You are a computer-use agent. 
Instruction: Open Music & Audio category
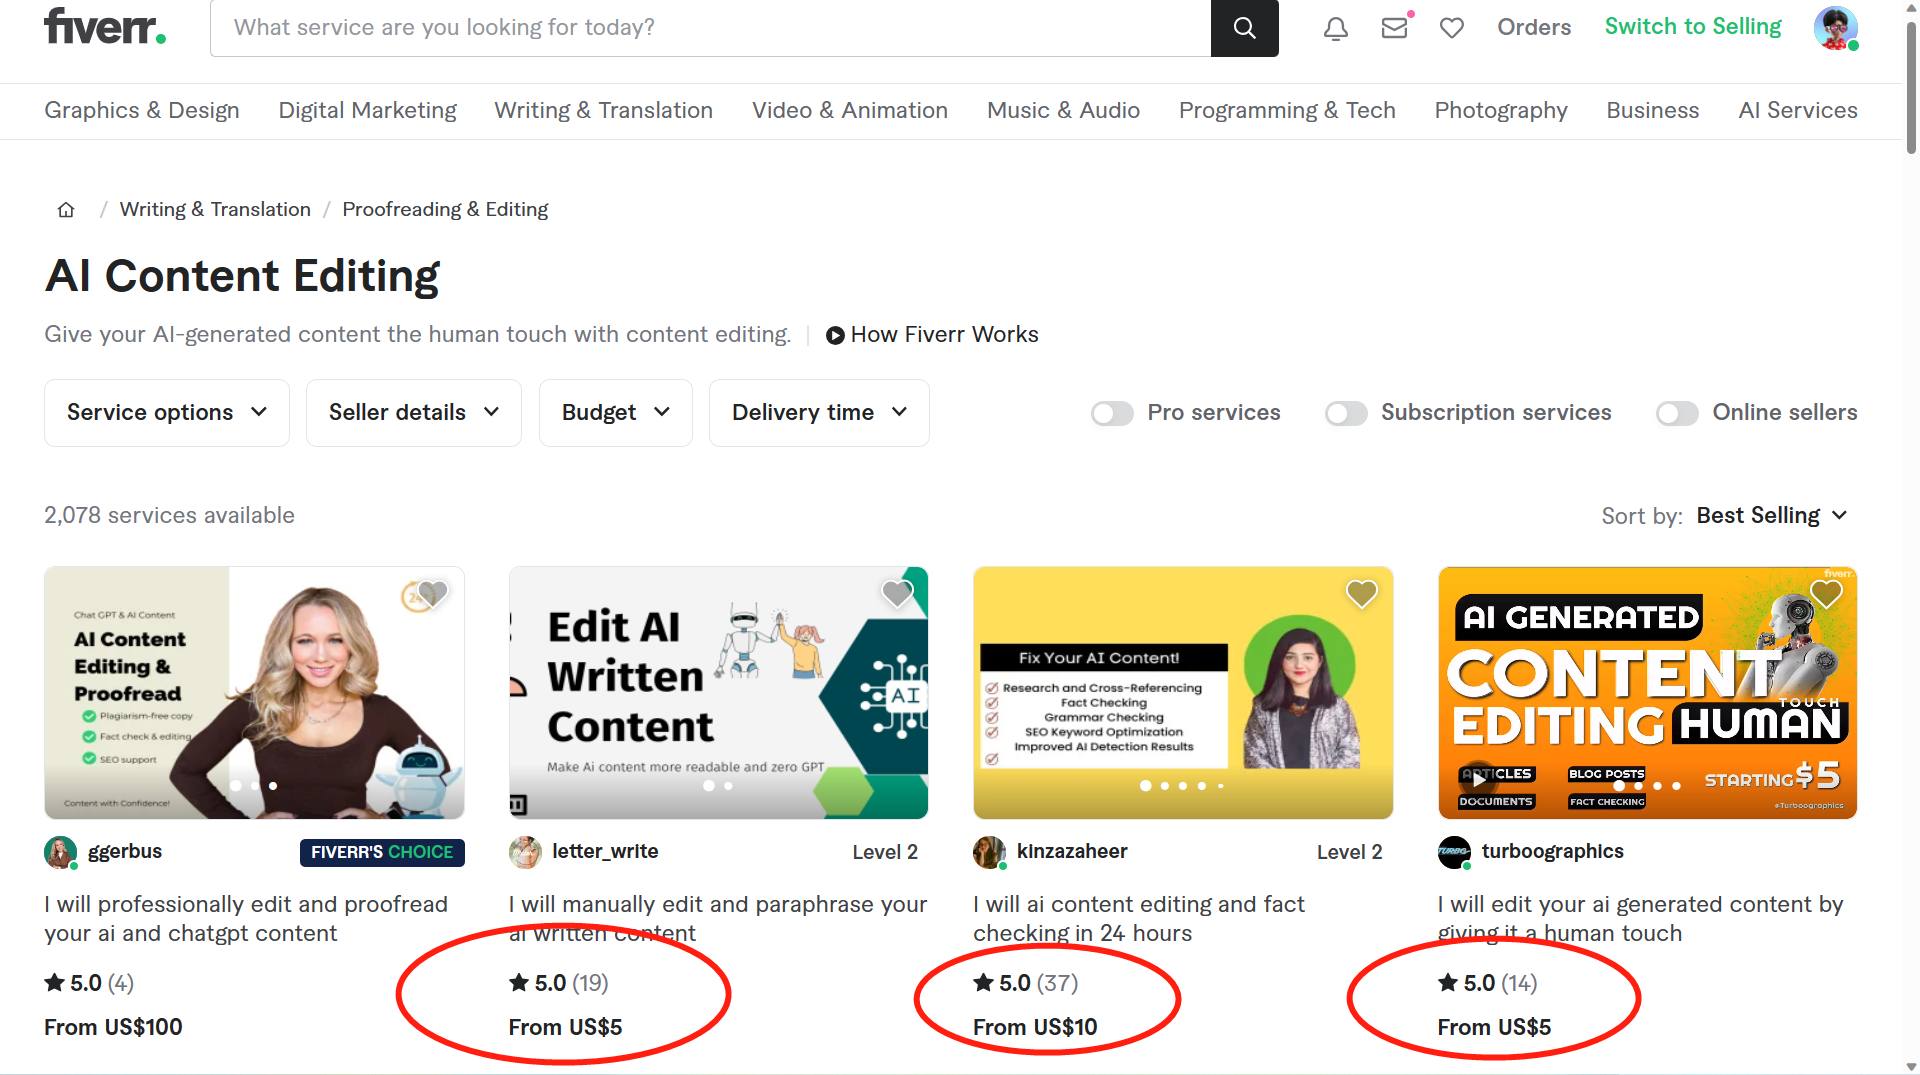pyautogui.click(x=1063, y=110)
